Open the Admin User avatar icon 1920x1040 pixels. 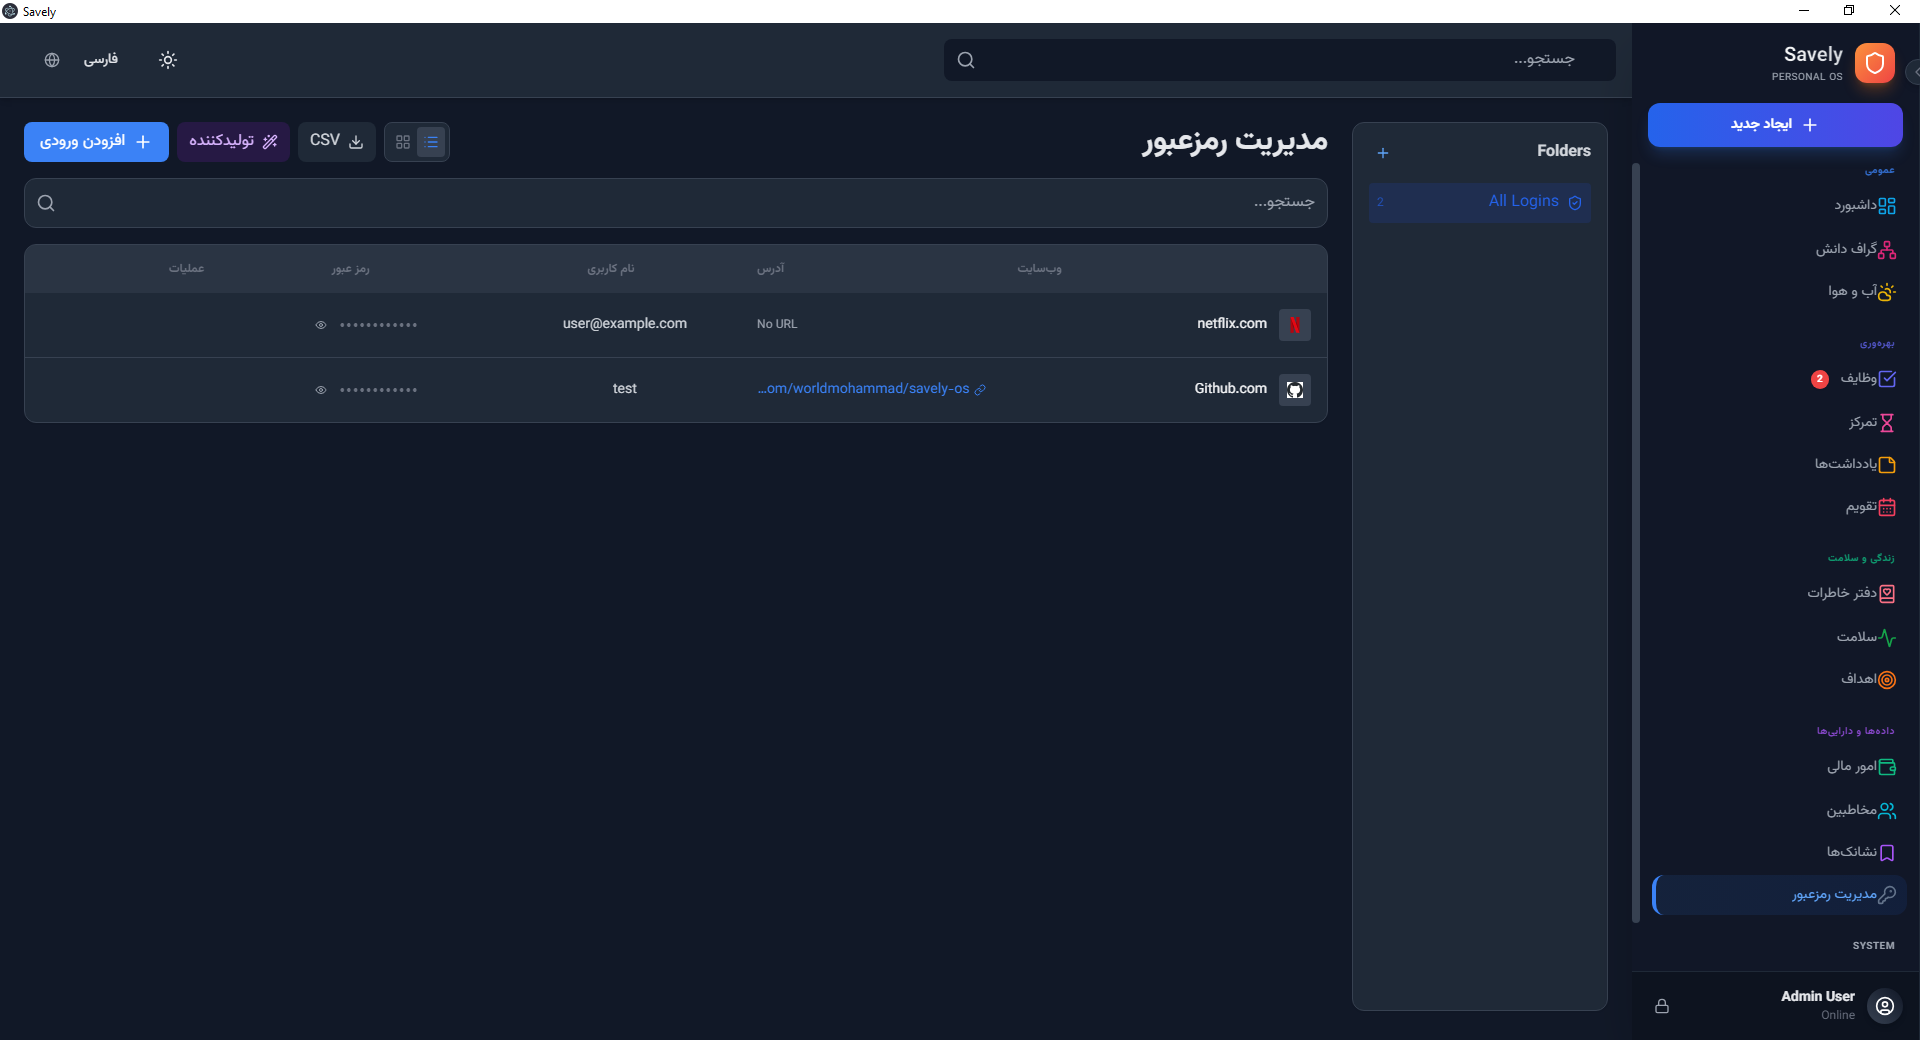click(x=1885, y=1006)
